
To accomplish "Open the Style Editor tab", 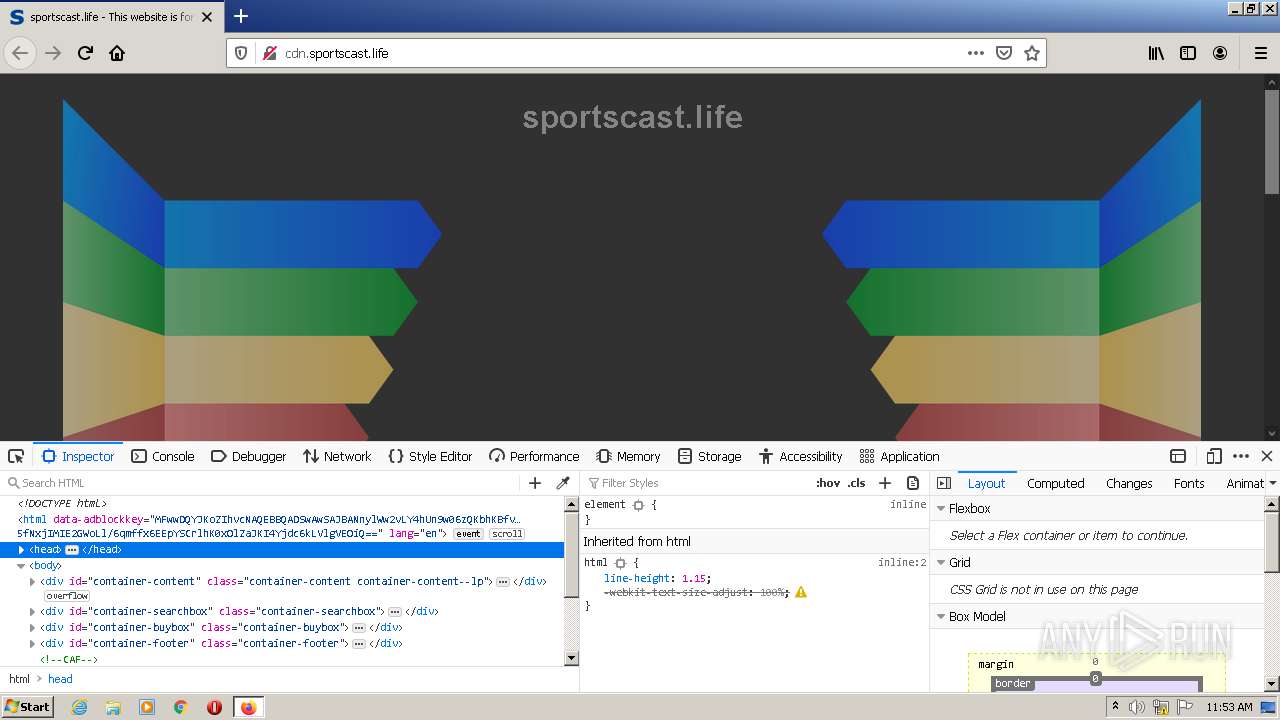I will pos(430,456).
